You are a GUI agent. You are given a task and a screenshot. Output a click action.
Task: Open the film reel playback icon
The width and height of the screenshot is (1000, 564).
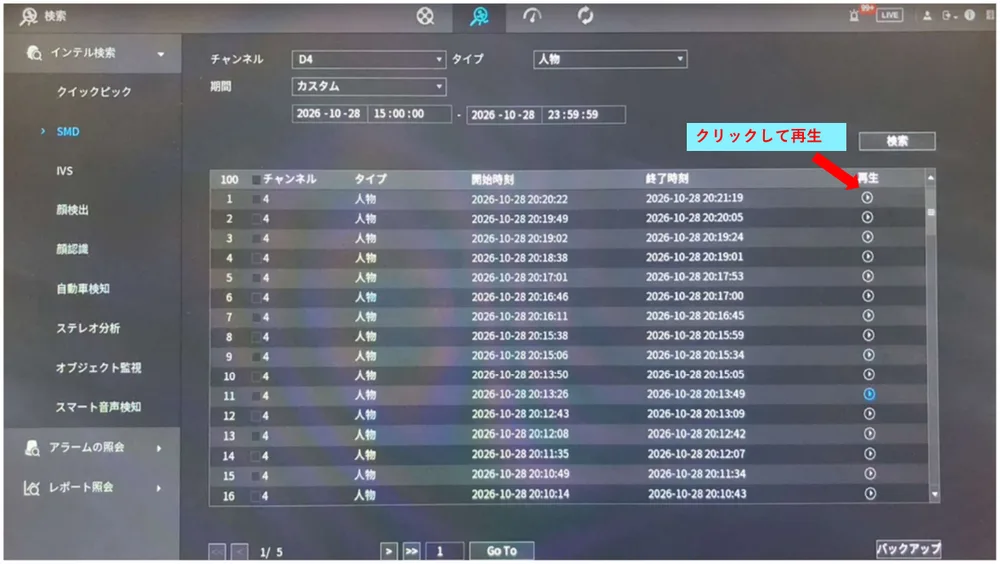point(425,16)
